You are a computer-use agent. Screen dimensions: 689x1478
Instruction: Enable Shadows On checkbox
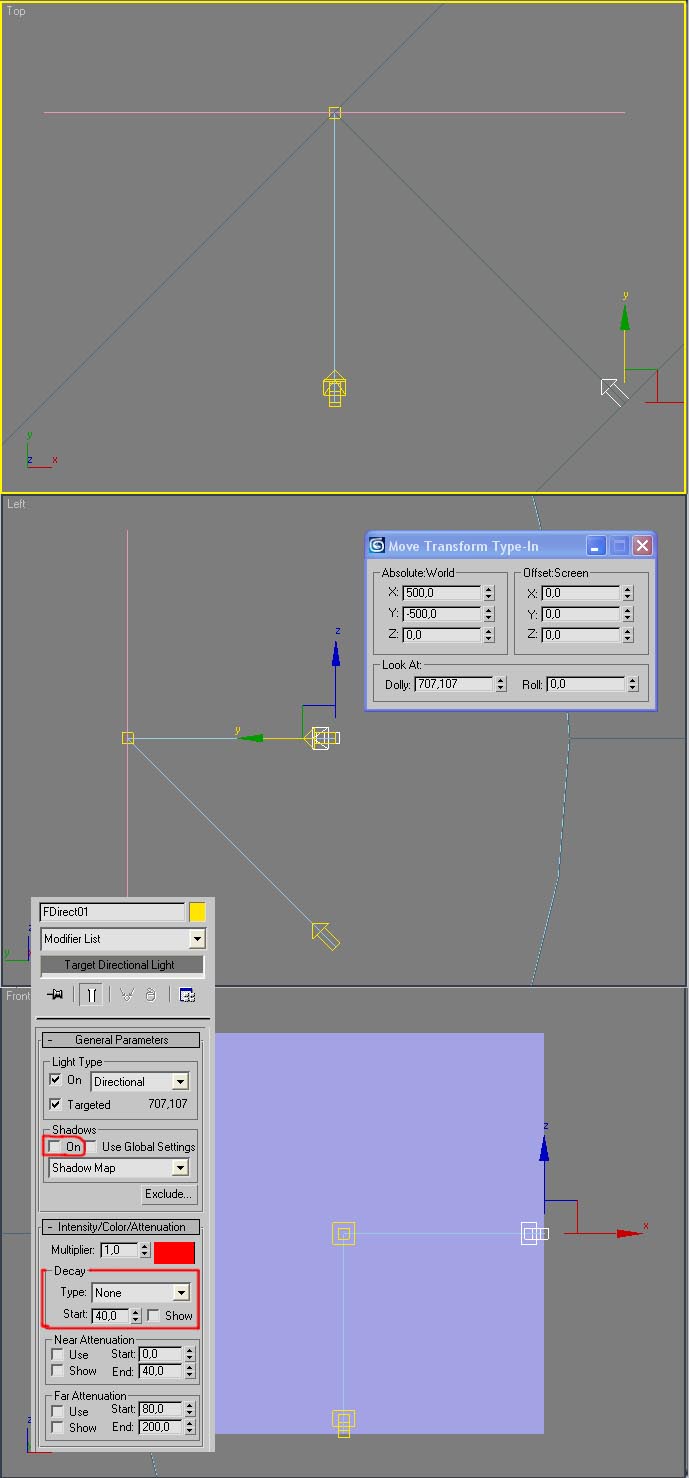click(56, 1147)
